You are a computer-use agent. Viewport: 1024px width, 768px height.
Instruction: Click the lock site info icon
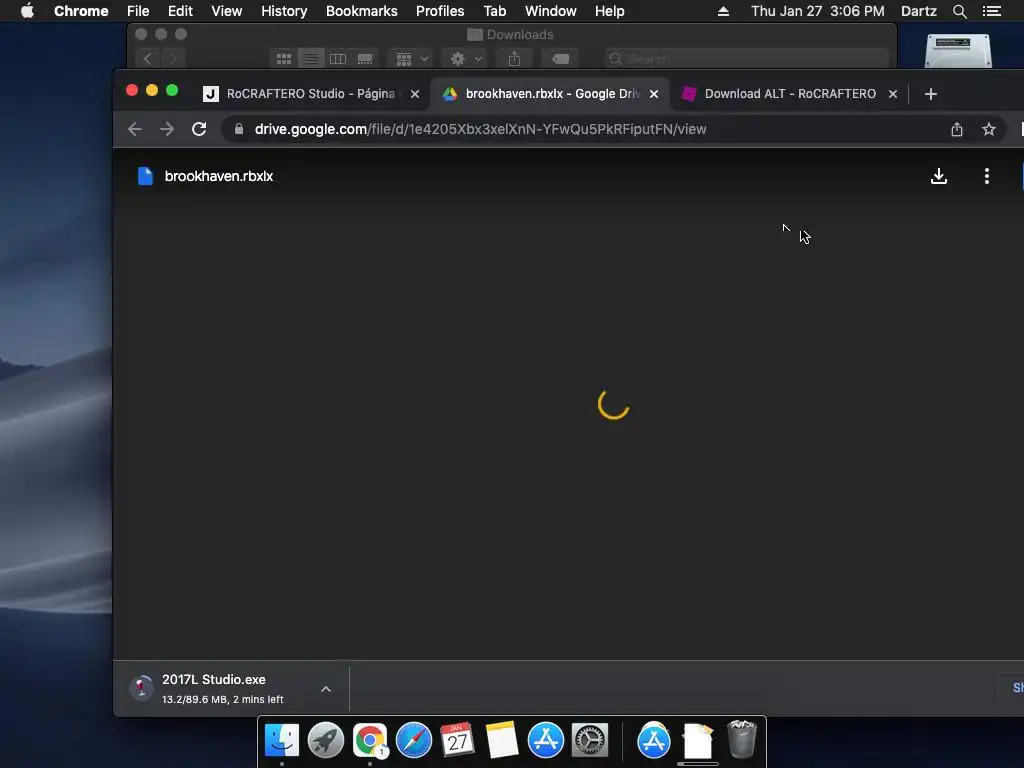[x=239, y=129]
